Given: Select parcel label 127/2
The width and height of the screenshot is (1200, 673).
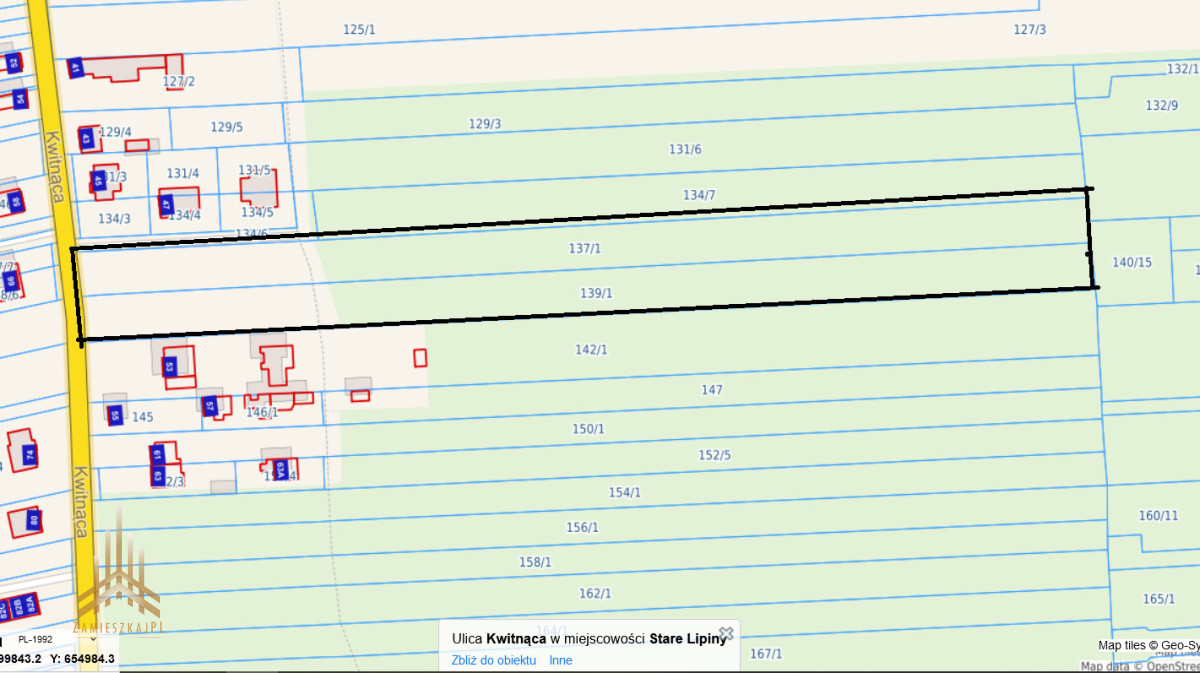Looking at the screenshot, I should coord(178,82).
